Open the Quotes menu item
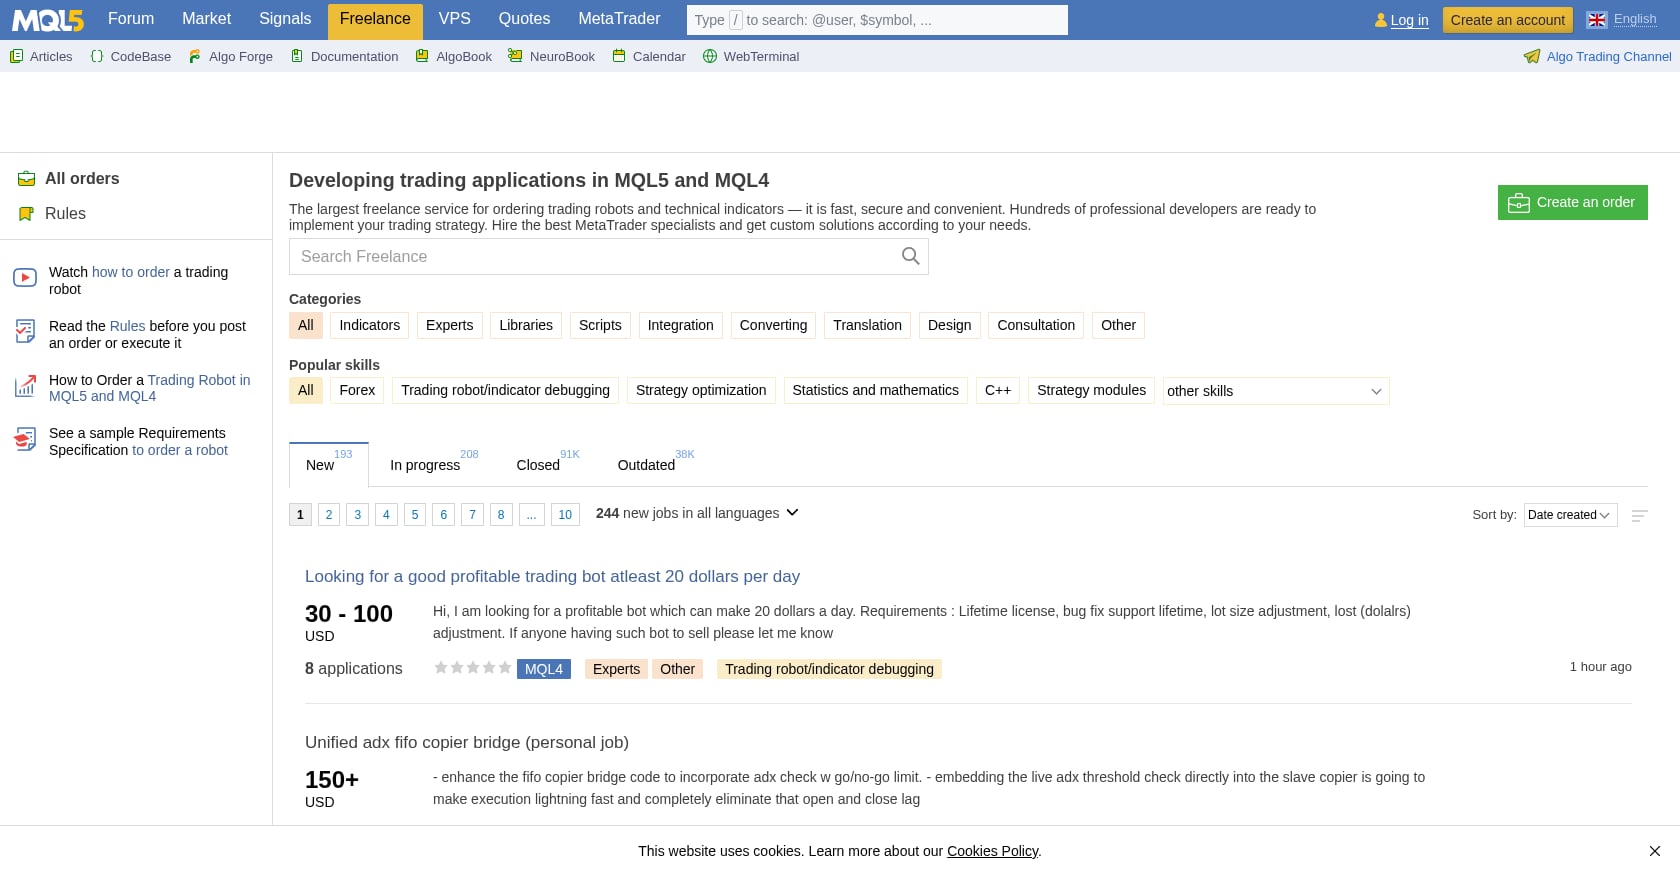The width and height of the screenshot is (1680, 876). pyautogui.click(x=524, y=19)
